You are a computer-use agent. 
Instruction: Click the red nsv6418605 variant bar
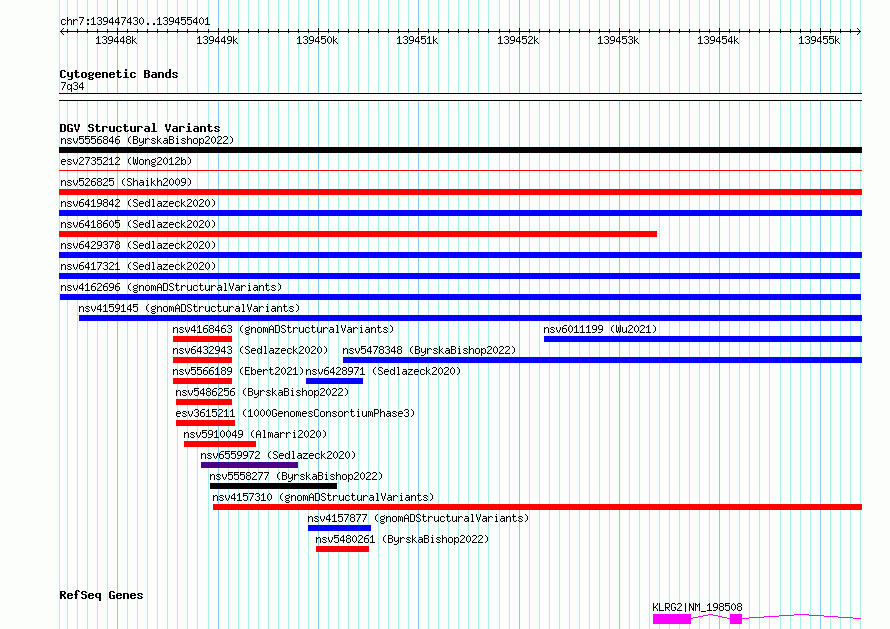[358, 234]
